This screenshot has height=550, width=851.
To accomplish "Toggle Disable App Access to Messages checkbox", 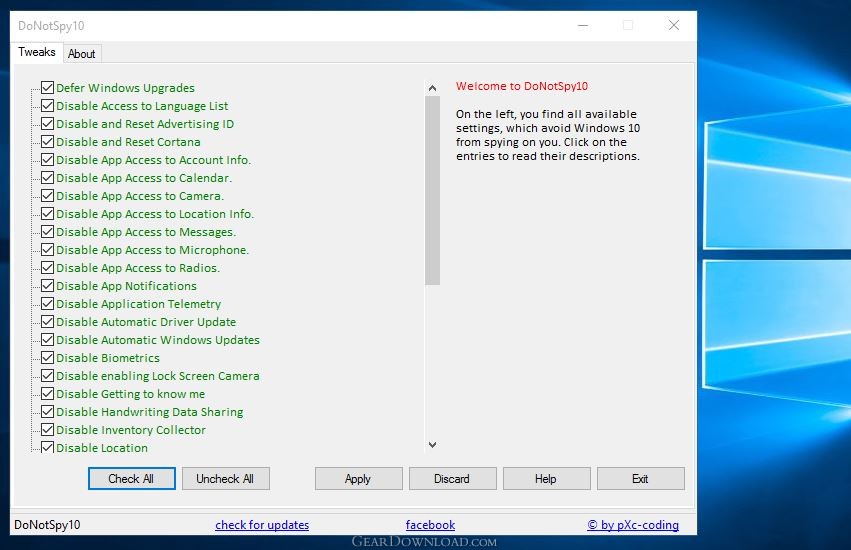I will [x=48, y=231].
